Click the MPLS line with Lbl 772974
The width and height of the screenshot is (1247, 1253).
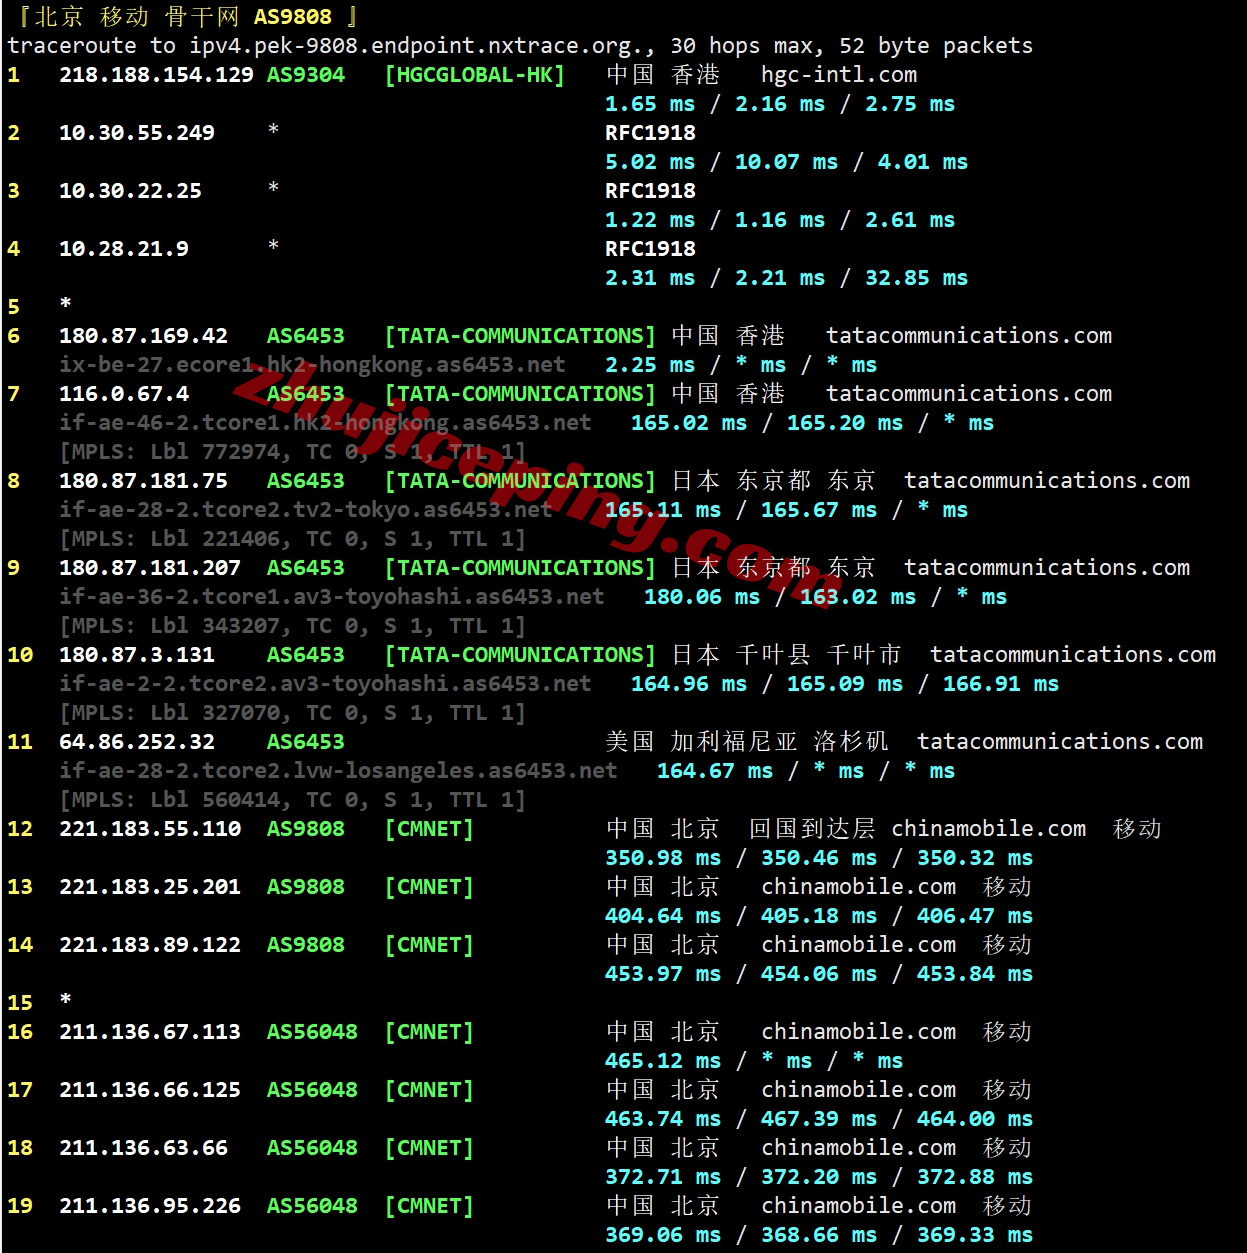(x=292, y=452)
